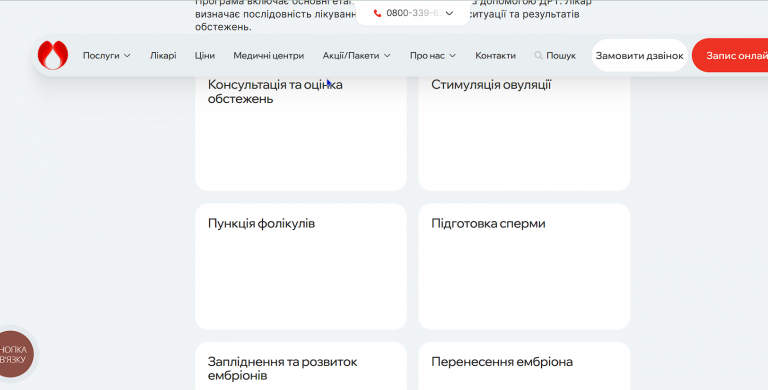768x390 pixels.
Task: Click the search magnifier icon
Action: 538,55
